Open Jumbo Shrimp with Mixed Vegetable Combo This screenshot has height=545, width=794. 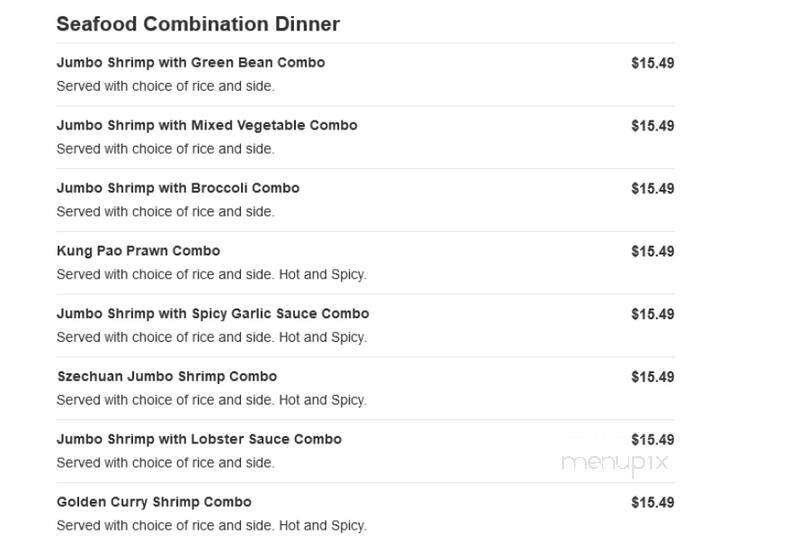click(207, 126)
